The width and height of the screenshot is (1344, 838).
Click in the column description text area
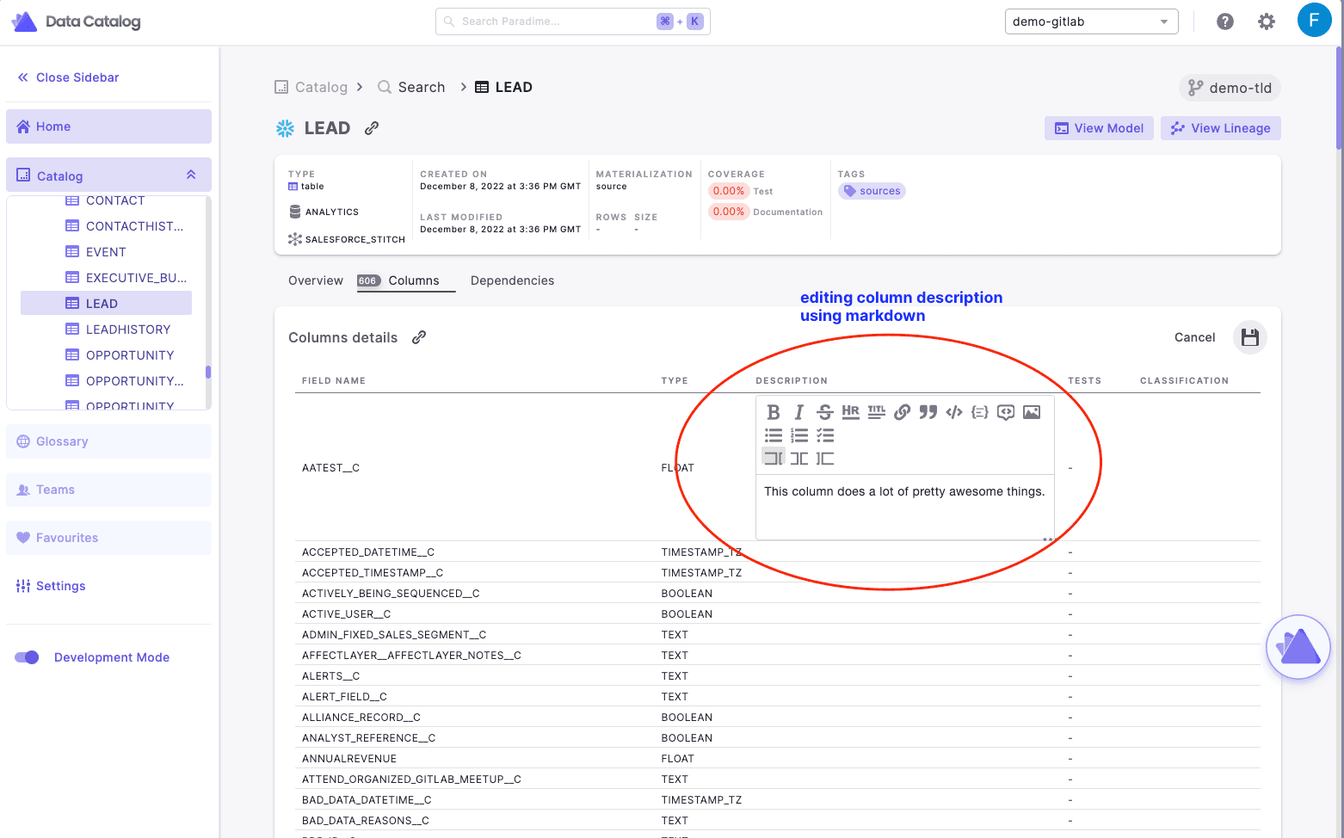coord(905,507)
